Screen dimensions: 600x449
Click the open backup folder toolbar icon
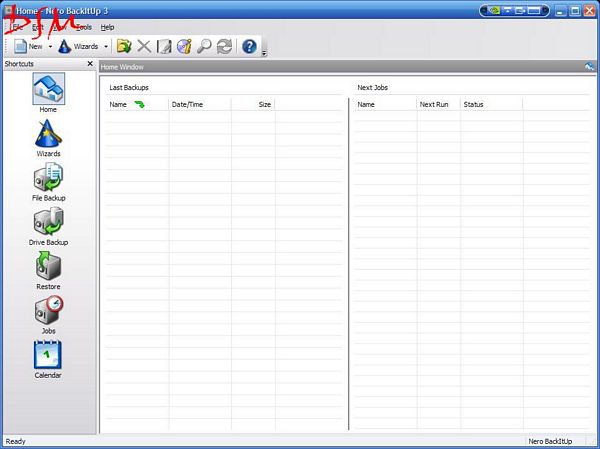124,46
